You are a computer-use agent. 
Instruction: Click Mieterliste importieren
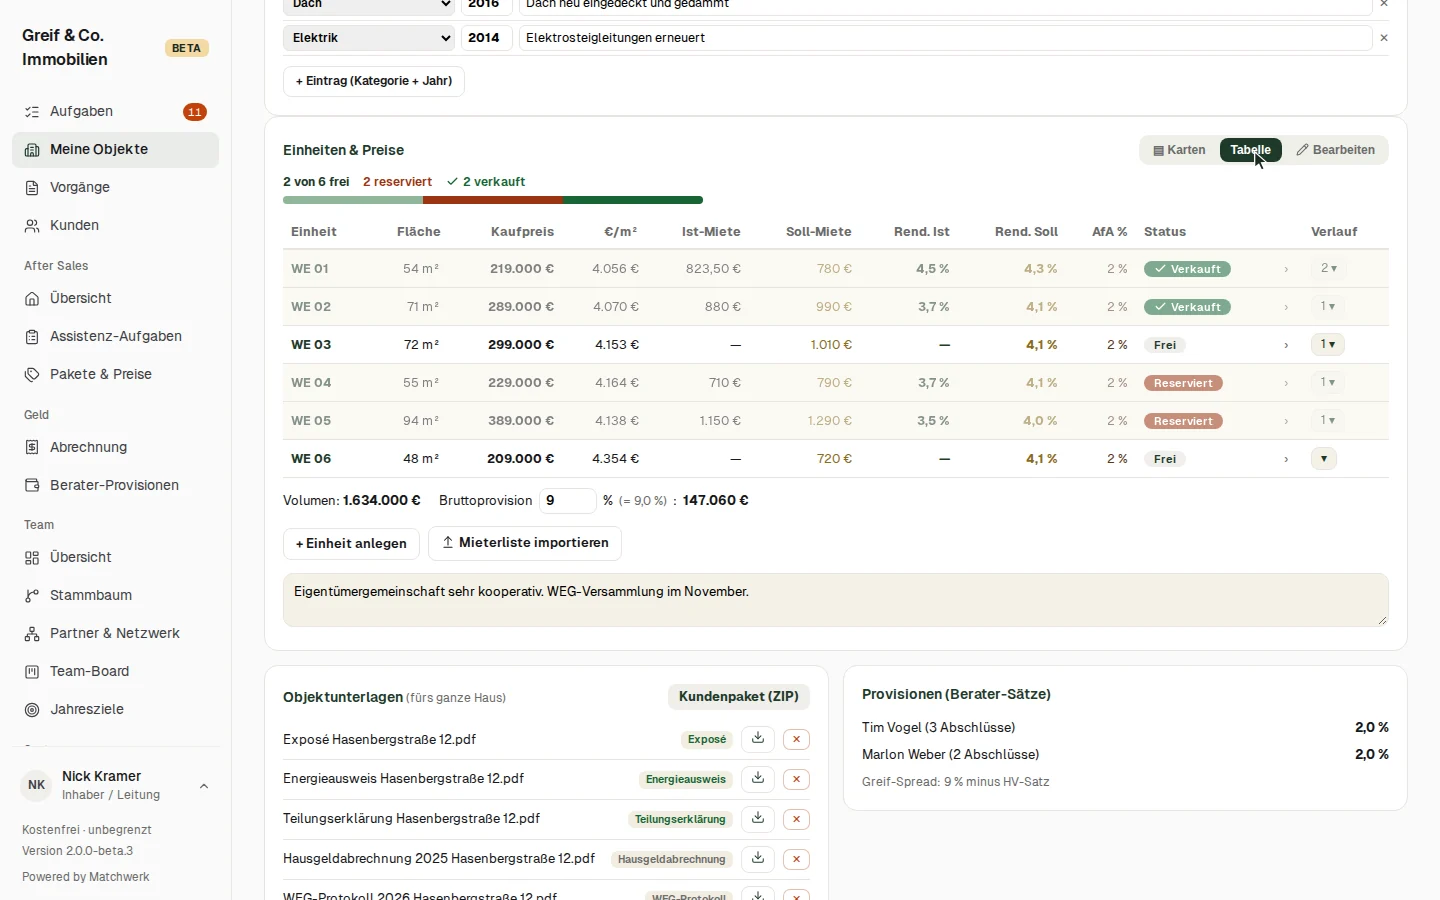525,543
